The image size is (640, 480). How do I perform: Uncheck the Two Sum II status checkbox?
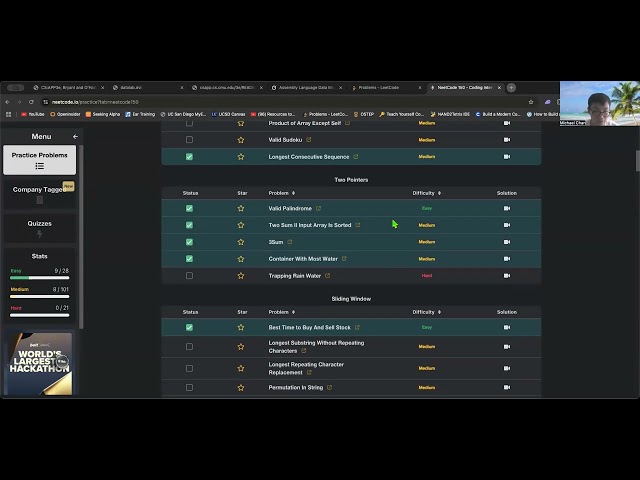[x=189, y=225]
